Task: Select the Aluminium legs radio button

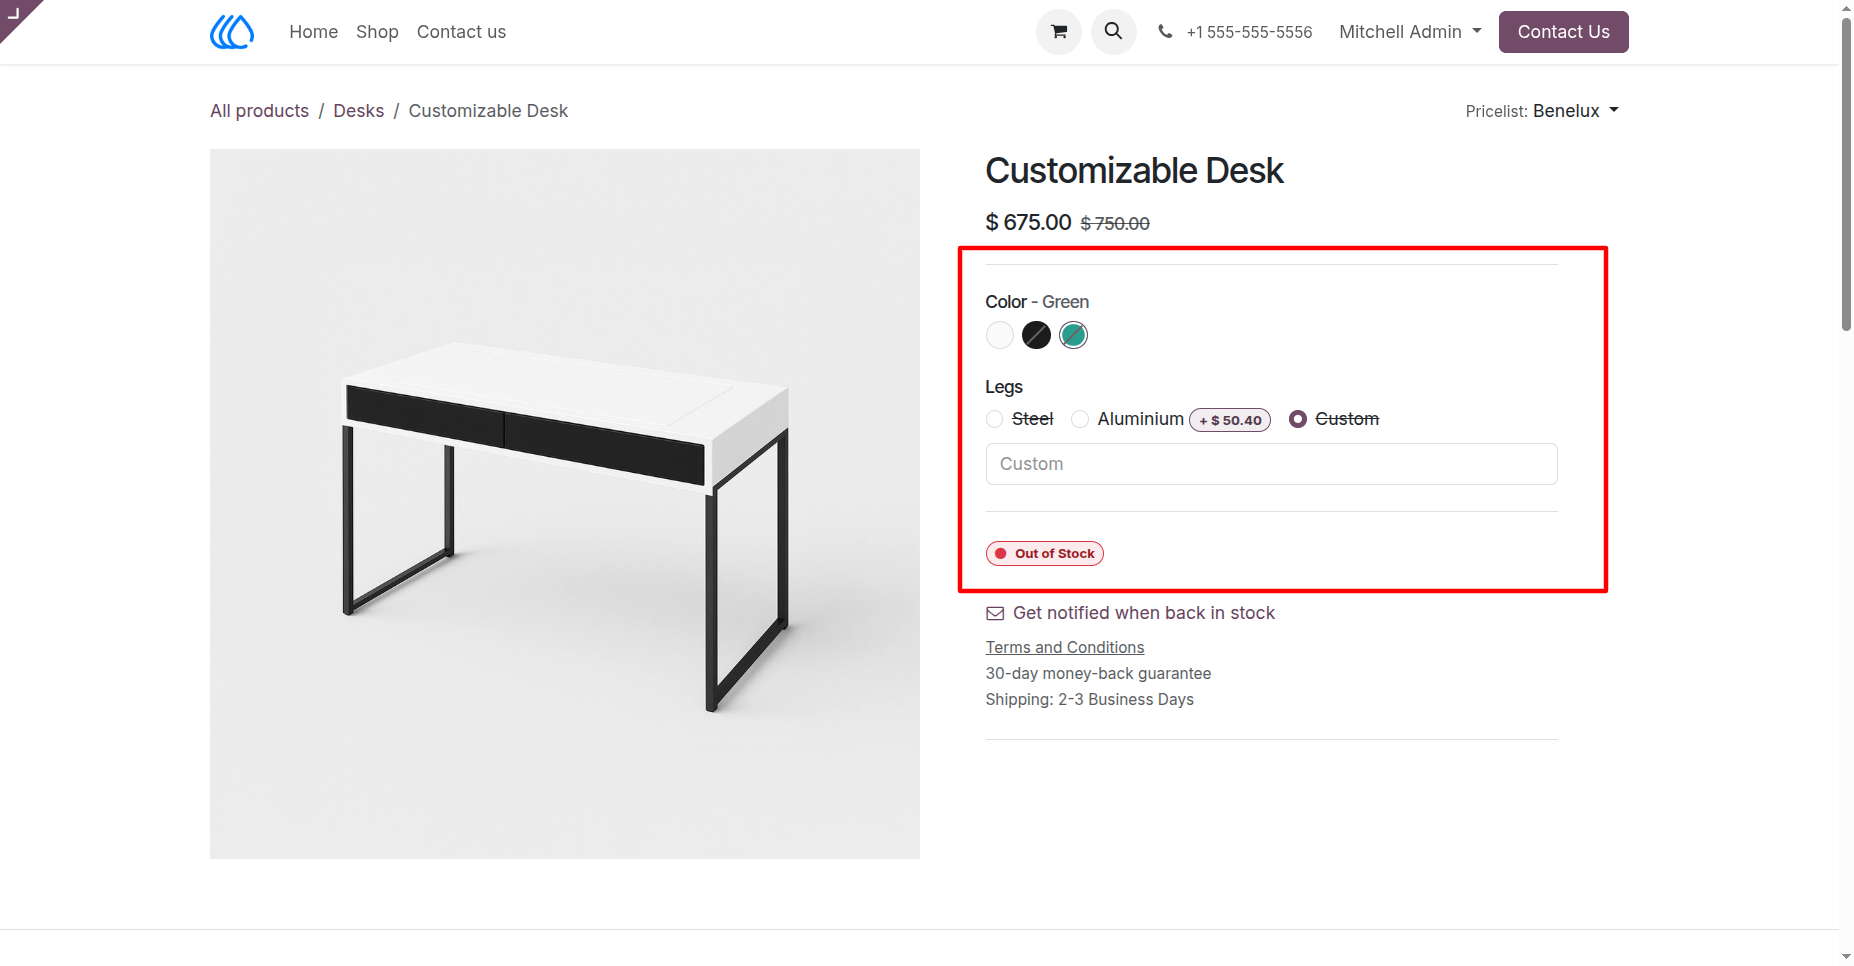Action: pyautogui.click(x=1080, y=419)
